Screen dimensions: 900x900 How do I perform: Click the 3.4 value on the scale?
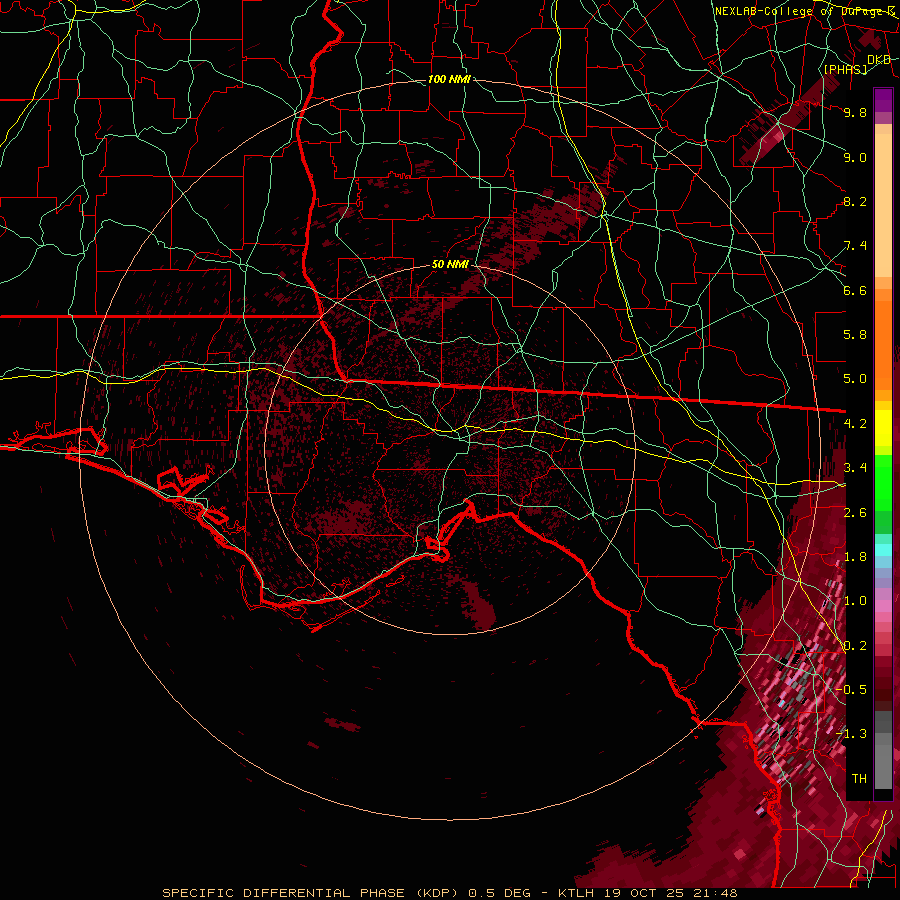[855, 468]
